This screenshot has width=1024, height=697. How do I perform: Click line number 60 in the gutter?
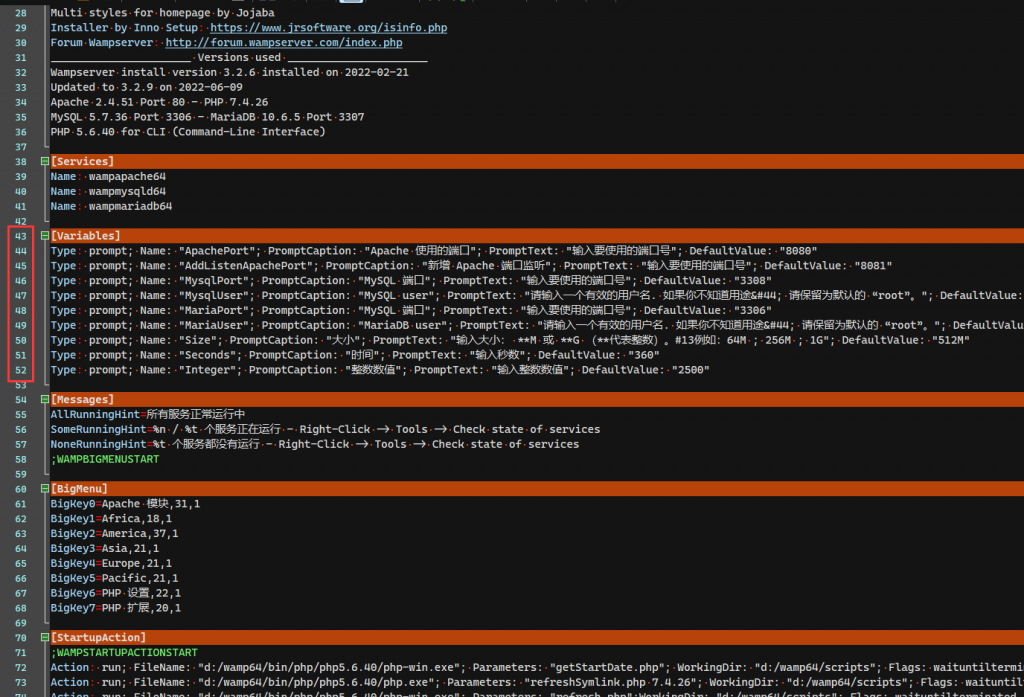(x=21, y=489)
